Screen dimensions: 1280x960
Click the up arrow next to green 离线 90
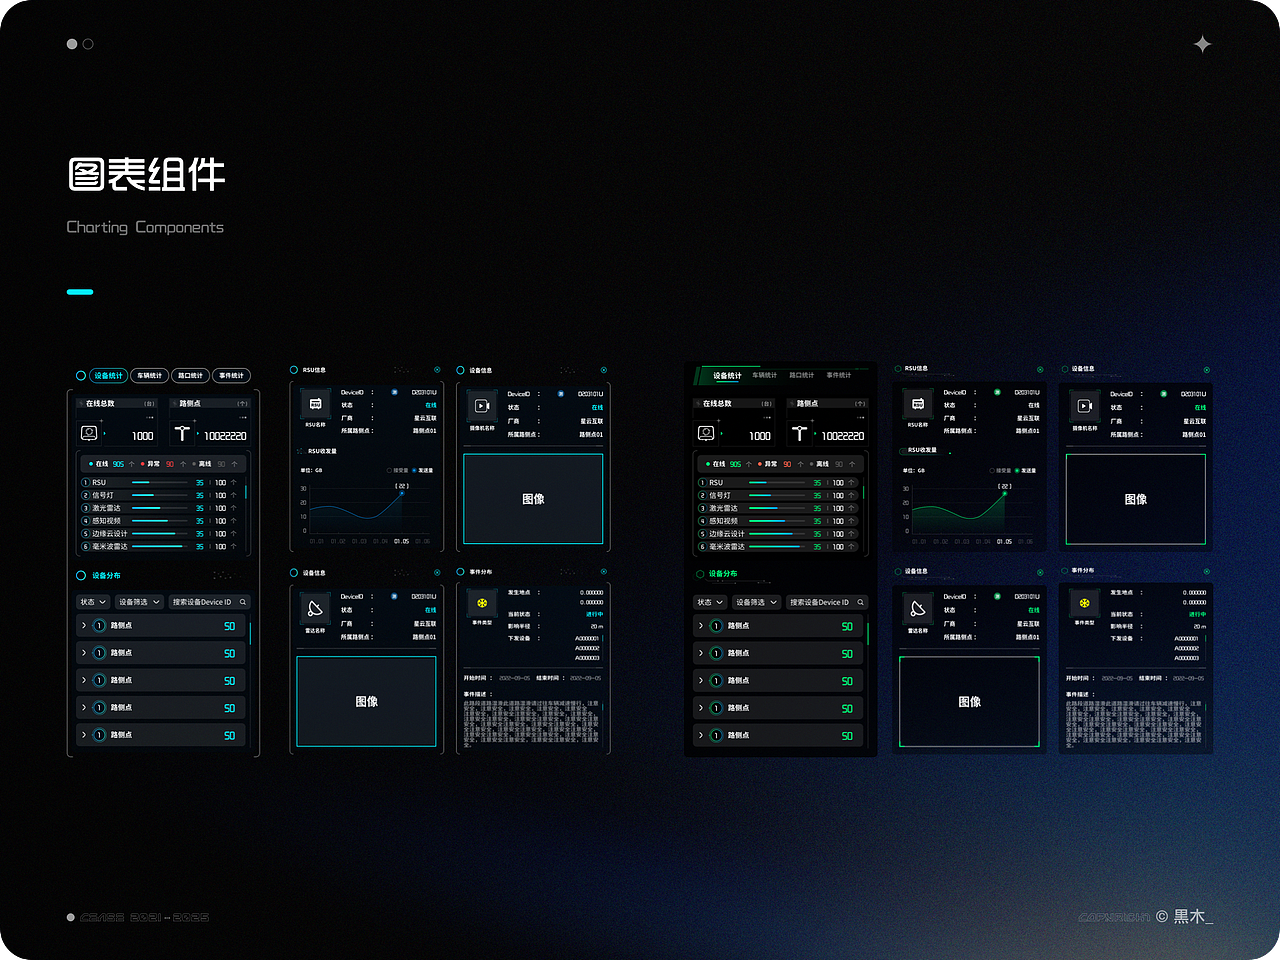tap(852, 464)
